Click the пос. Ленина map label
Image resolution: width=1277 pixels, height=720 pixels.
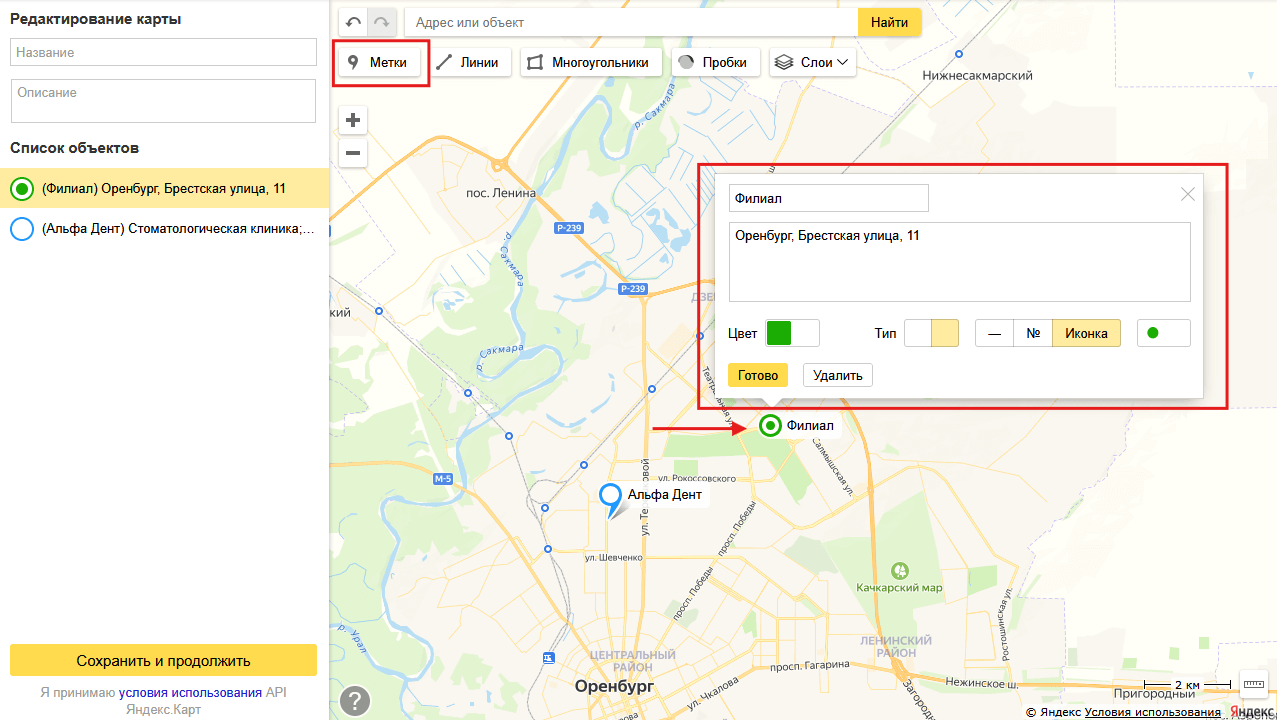coord(501,193)
